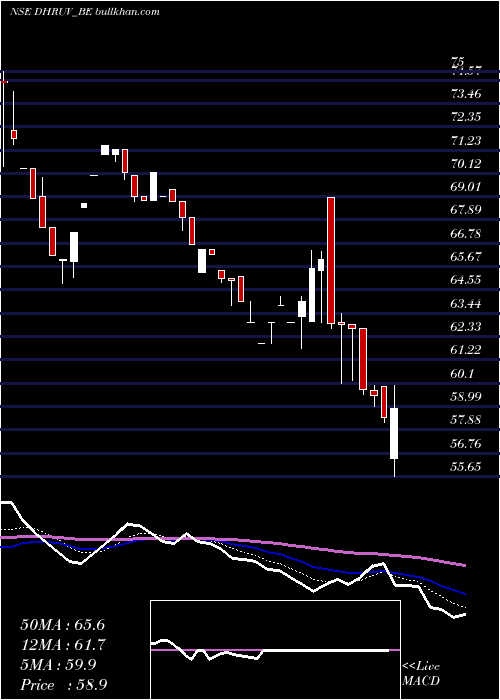Click the 58.99 price axis label
The height and width of the screenshot is (700, 500).
466,396
